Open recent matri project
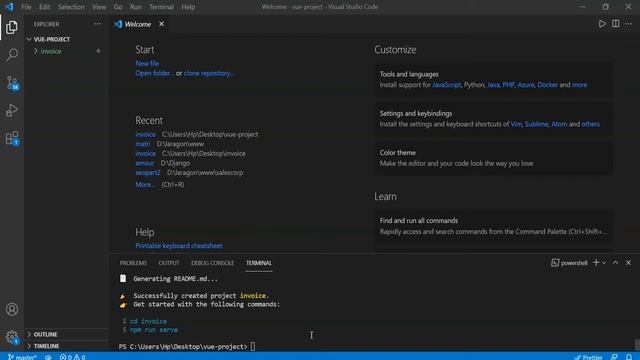This screenshot has height=360, width=640. tap(143, 144)
